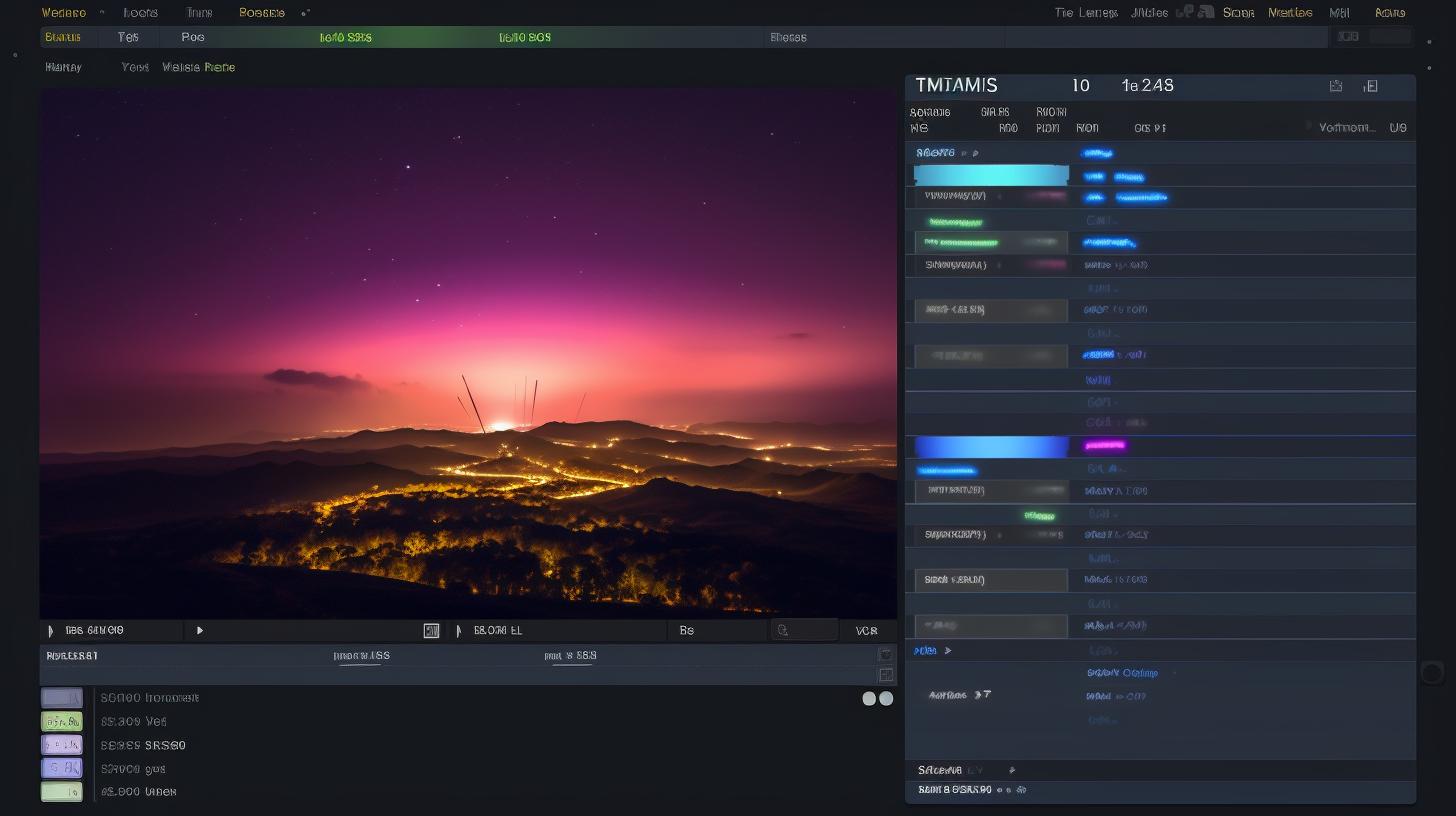Click the lower small icon right of timeline header
This screenshot has width=1456, height=816.
[885, 675]
